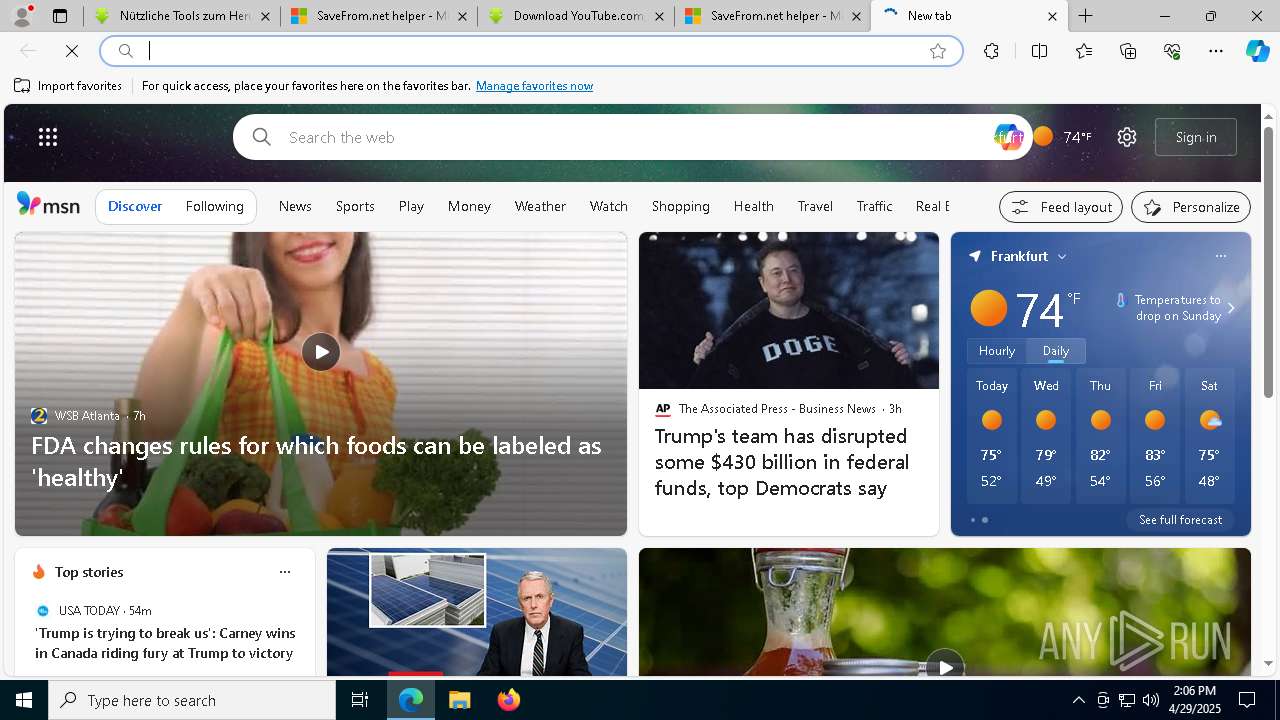Image resolution: width=1280 pixels, height=720 pixels.
Task: Click the Sign in button
Action: [x=1196, y=137]
